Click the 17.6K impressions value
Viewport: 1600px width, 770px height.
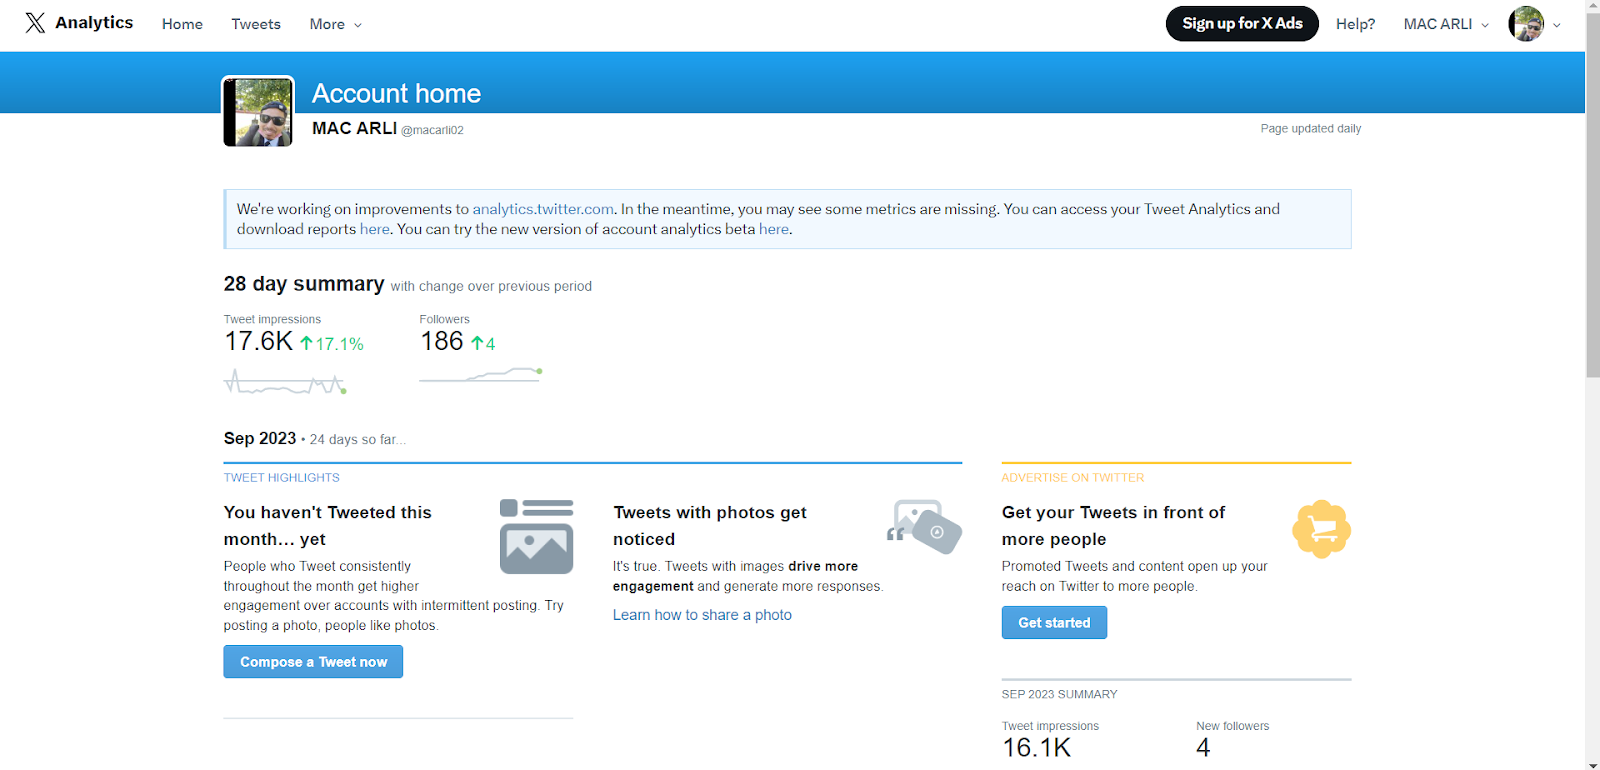258,342
